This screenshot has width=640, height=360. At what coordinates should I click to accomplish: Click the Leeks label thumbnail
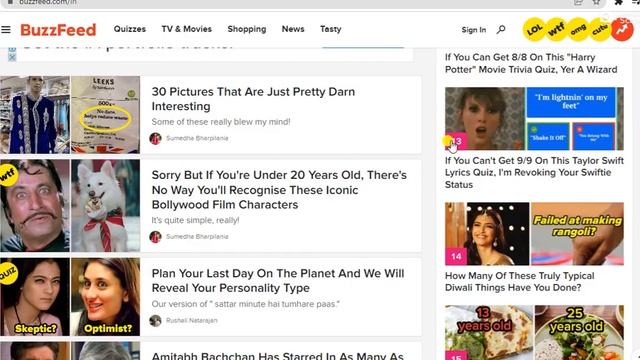pos(106,115)
